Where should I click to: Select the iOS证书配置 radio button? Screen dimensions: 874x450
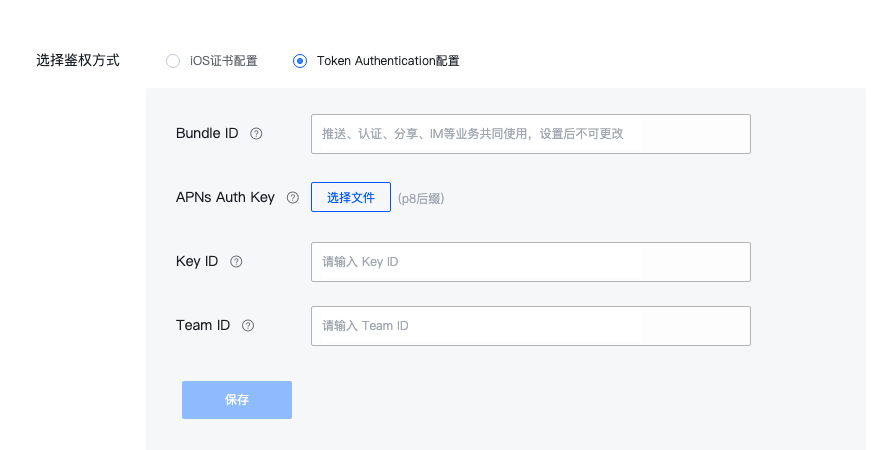173,61
